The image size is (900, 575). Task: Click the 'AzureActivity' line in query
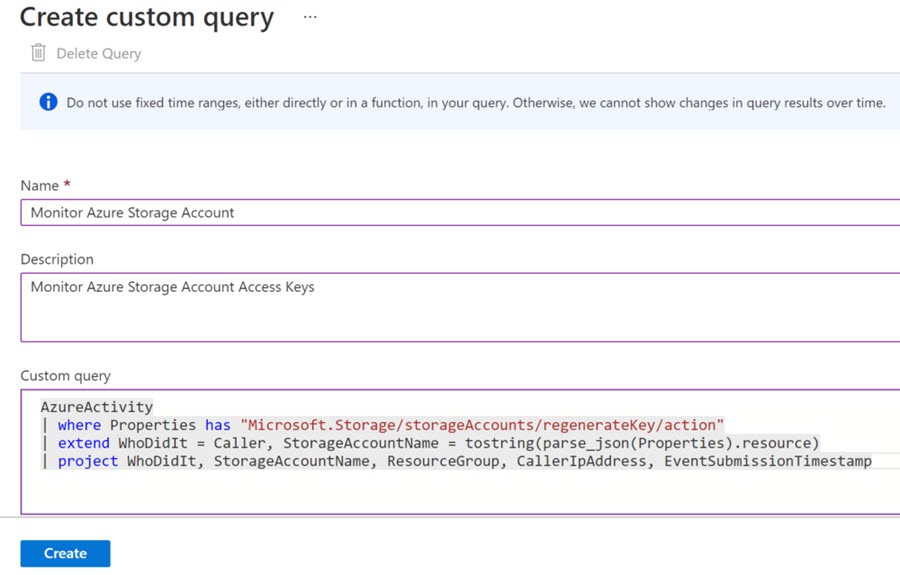tap(96, 407)
